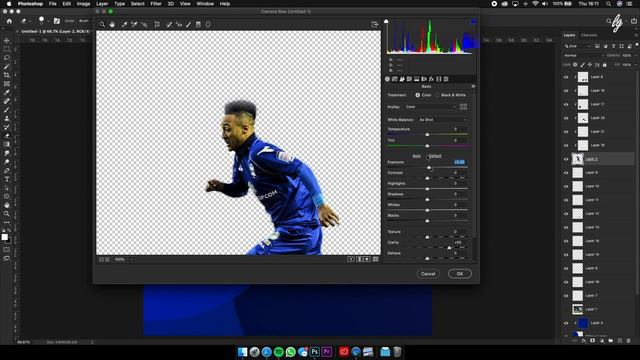Open the Image menu

coord(83,4)
